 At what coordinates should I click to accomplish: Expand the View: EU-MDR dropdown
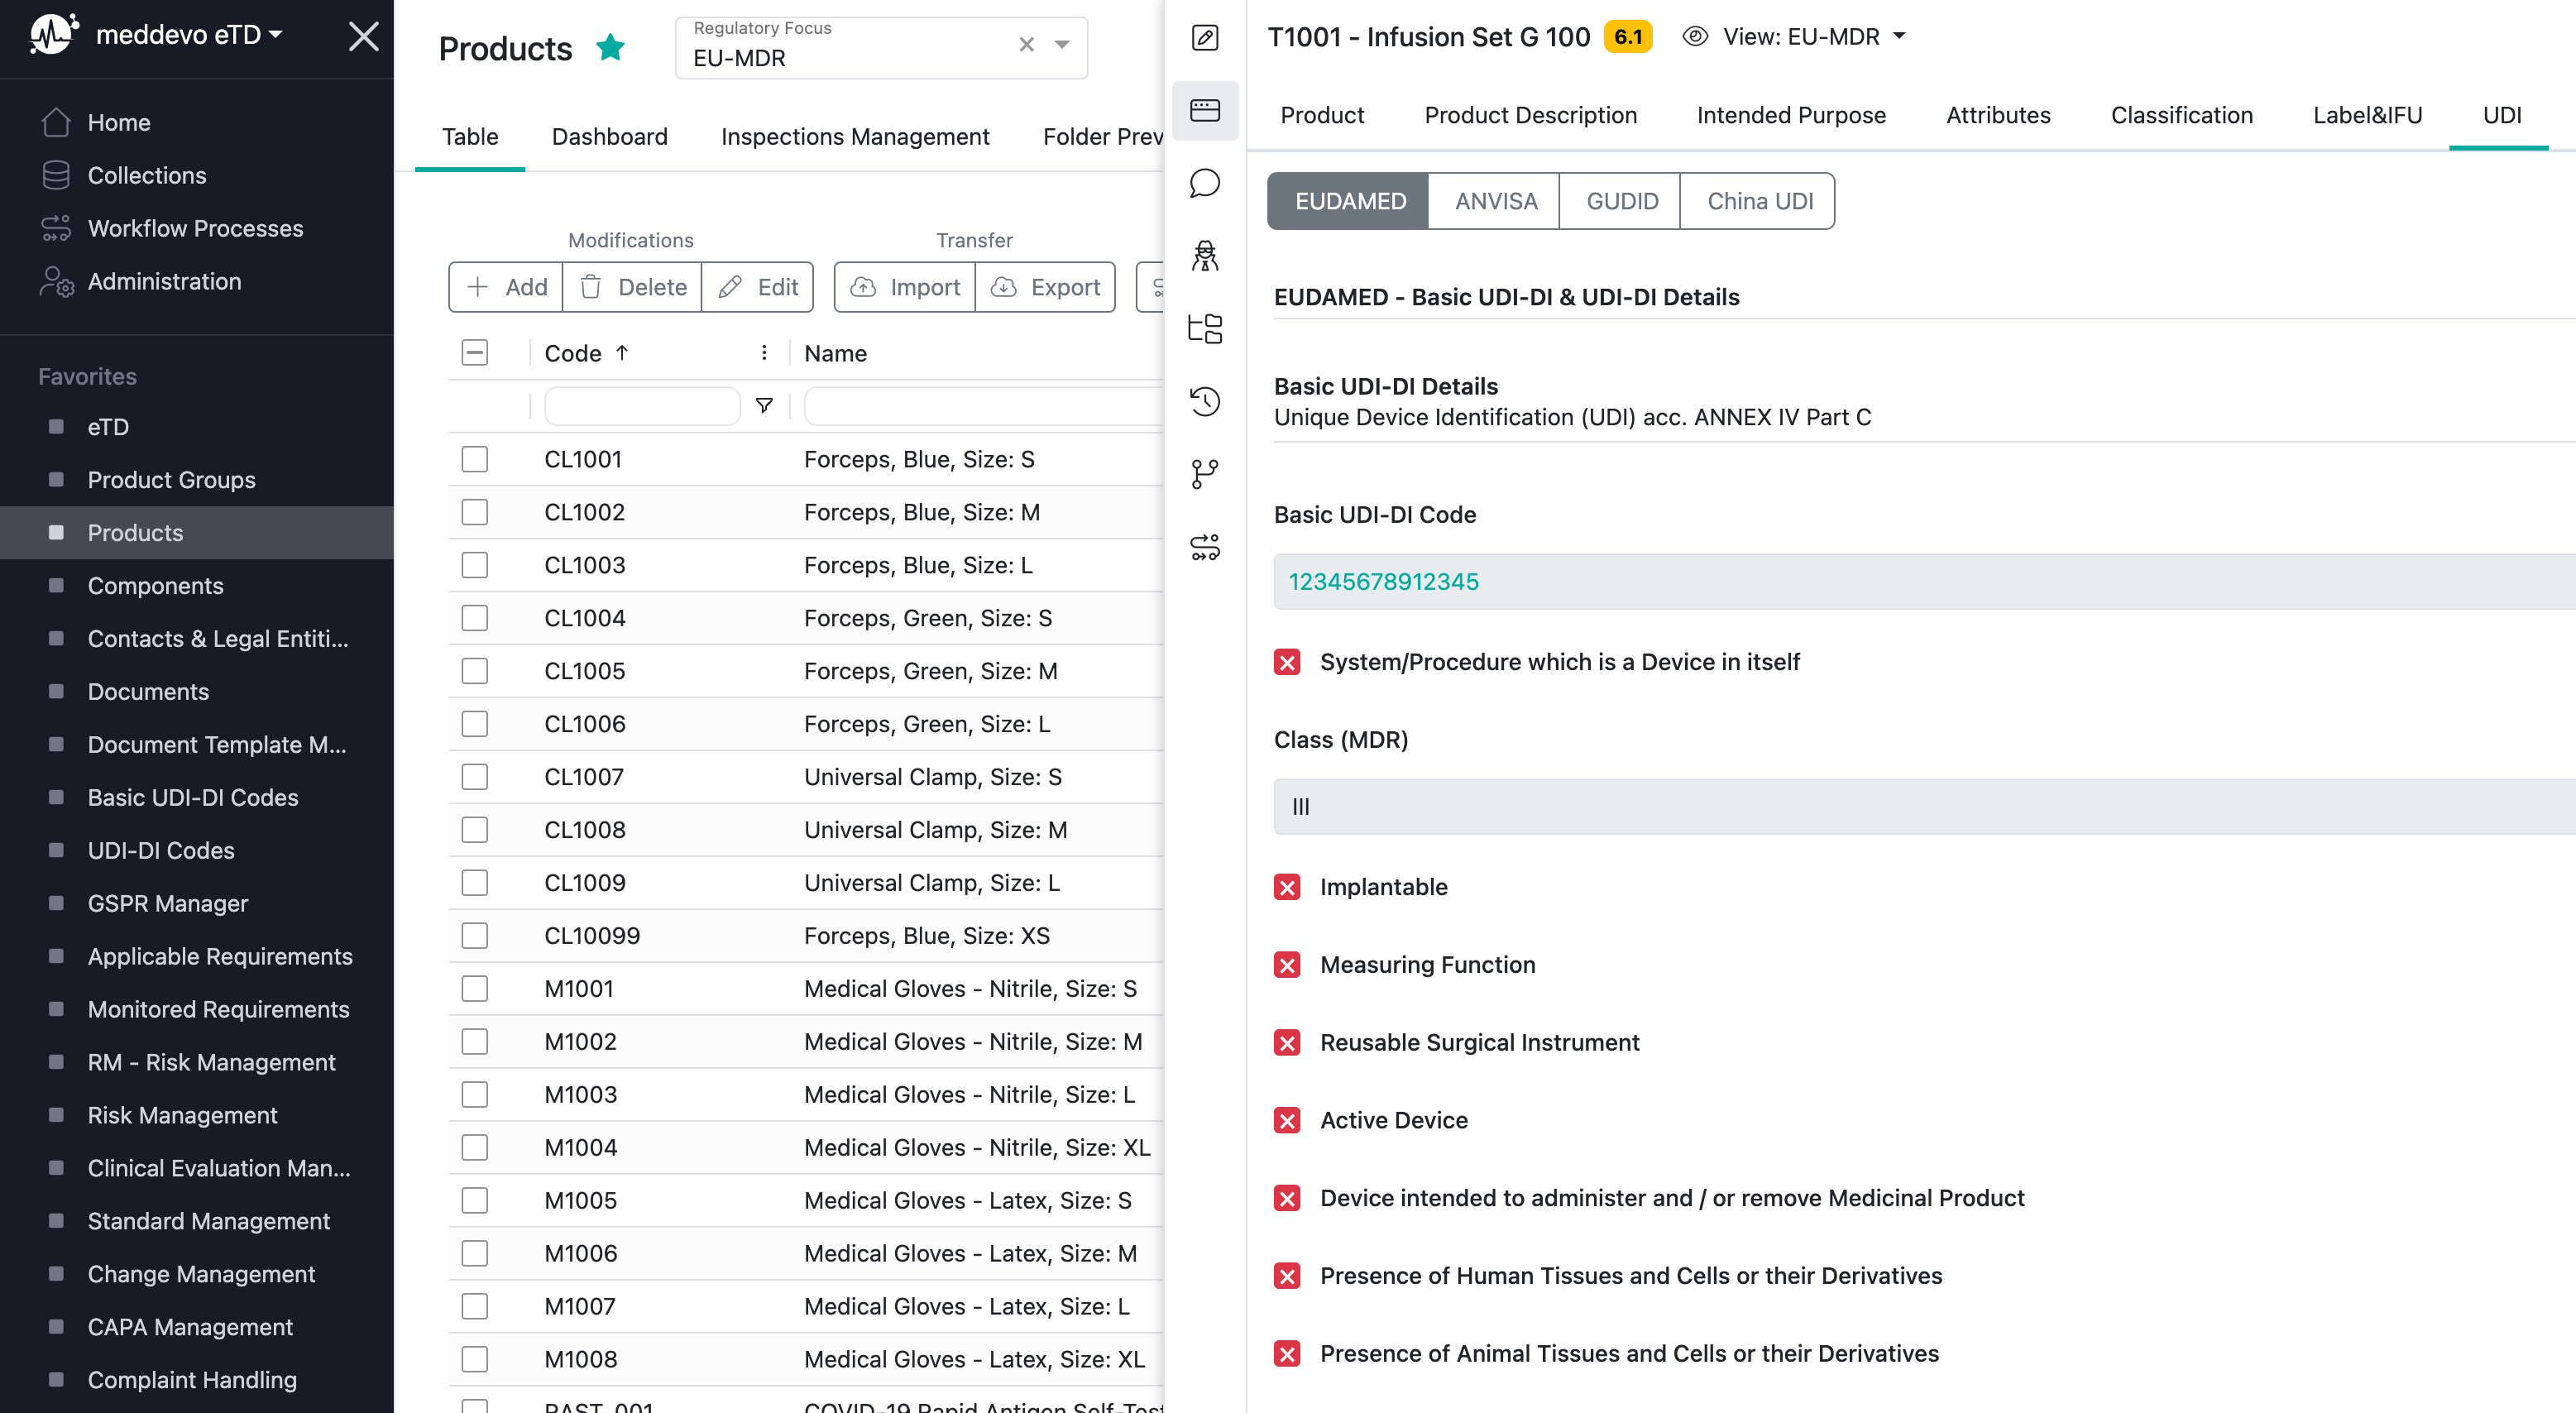point(1899,36)
